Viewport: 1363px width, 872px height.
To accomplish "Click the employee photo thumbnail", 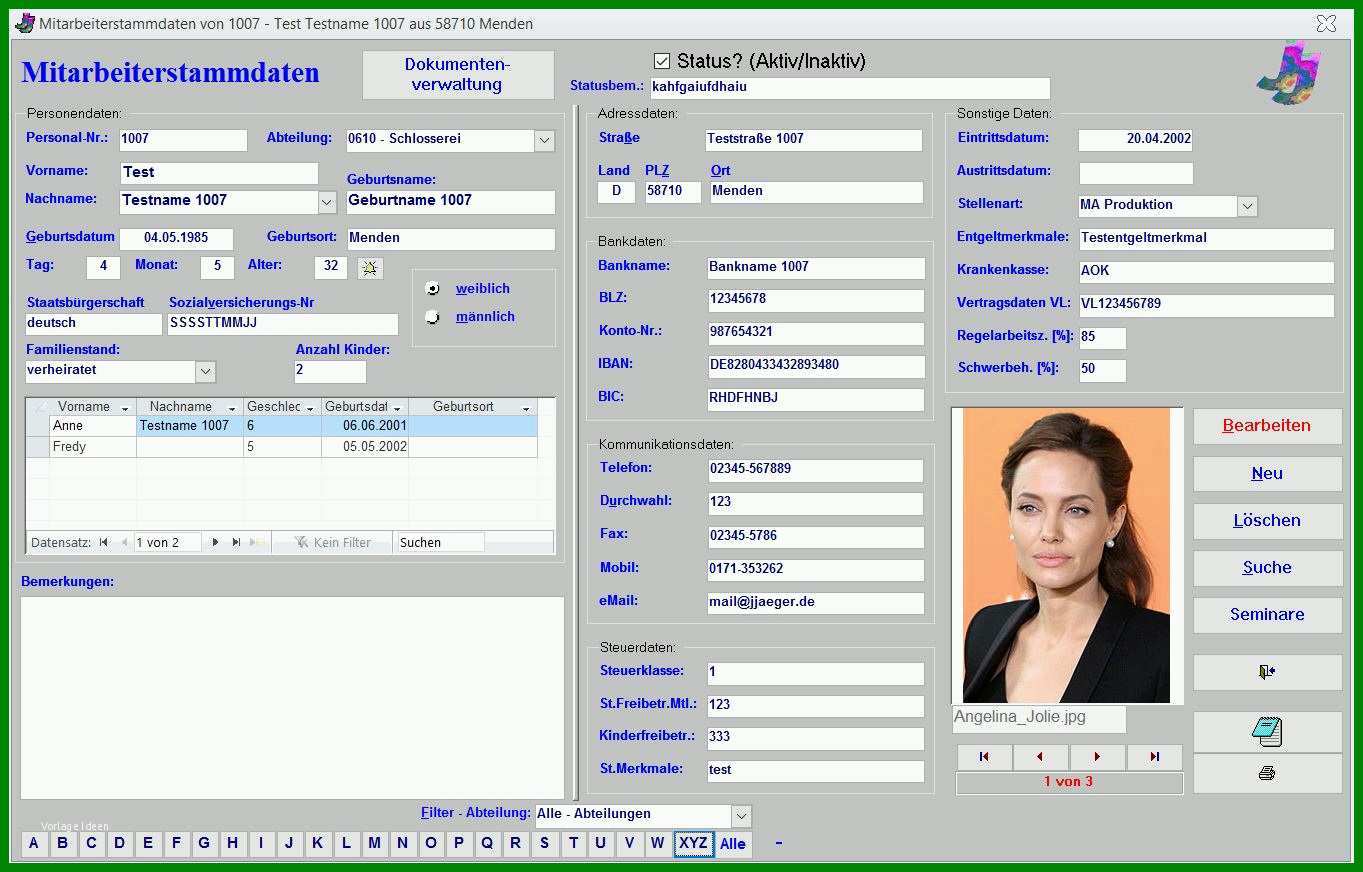I will (1066, 555).
